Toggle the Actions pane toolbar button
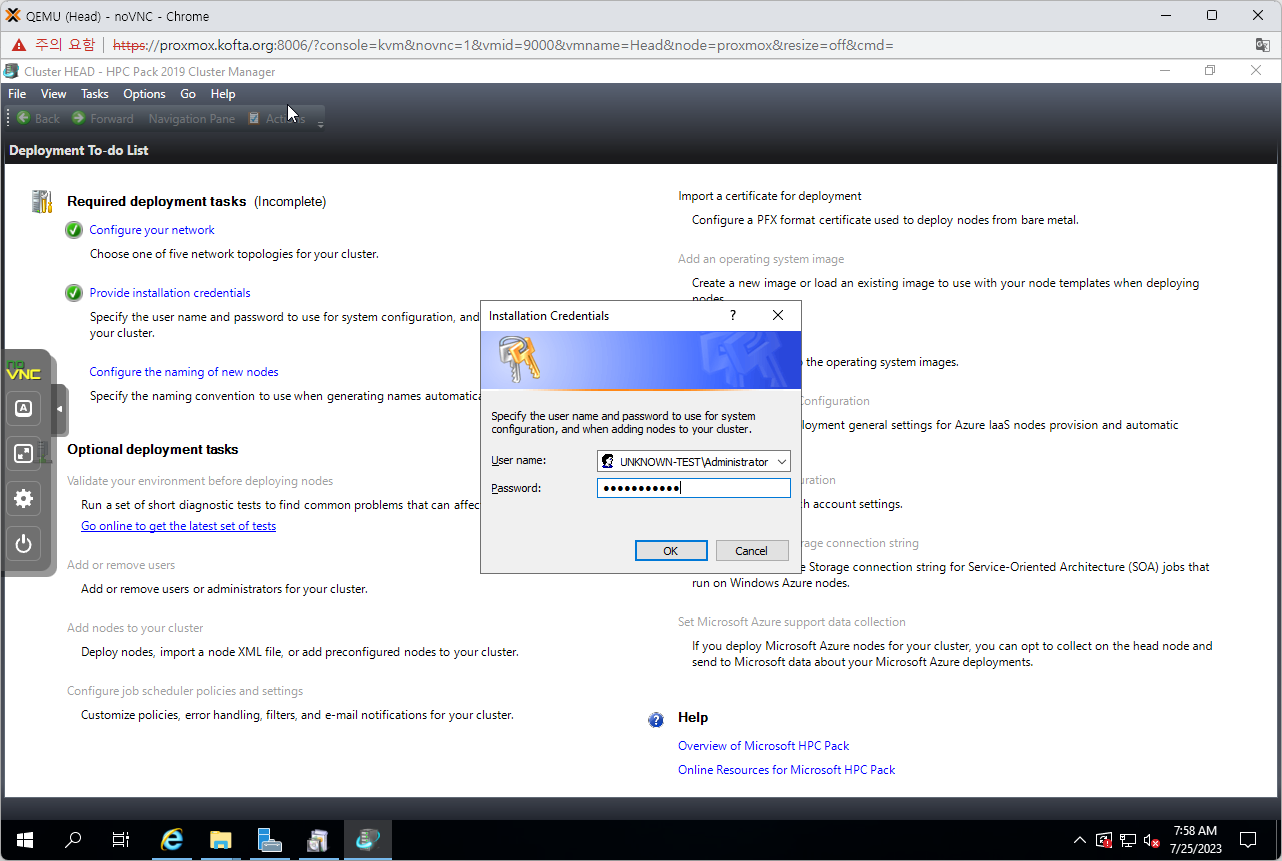The image size is (1282, 861). [277, 119]
